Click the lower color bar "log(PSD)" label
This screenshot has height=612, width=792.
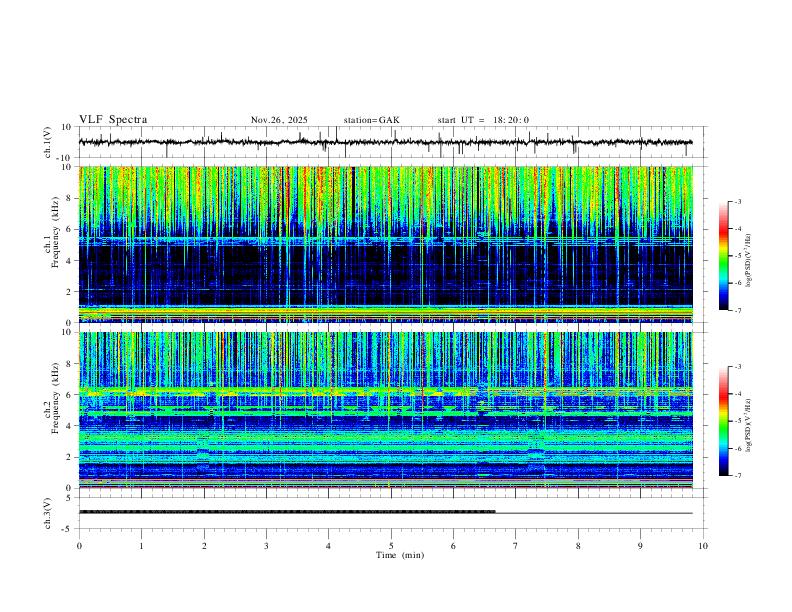click(748, 425)
